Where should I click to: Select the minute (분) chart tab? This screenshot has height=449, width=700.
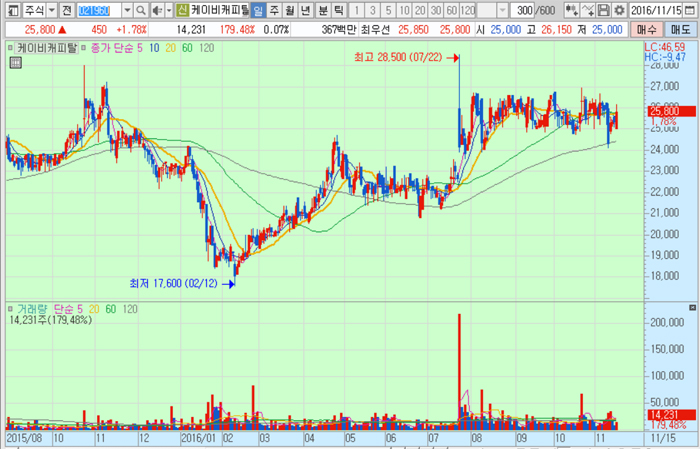click(x=321, y=9)
